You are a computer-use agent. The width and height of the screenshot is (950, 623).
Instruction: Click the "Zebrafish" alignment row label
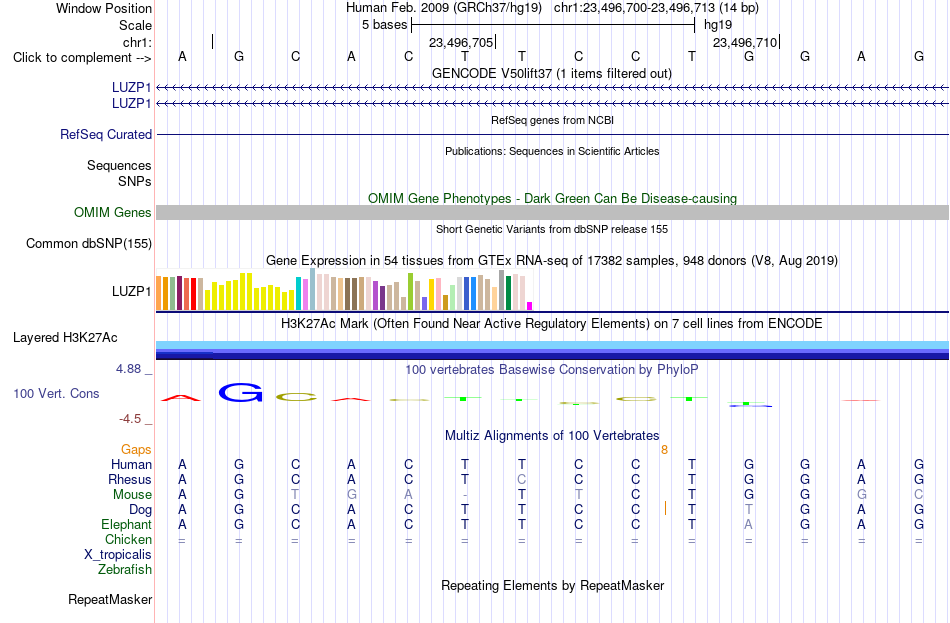125,570
